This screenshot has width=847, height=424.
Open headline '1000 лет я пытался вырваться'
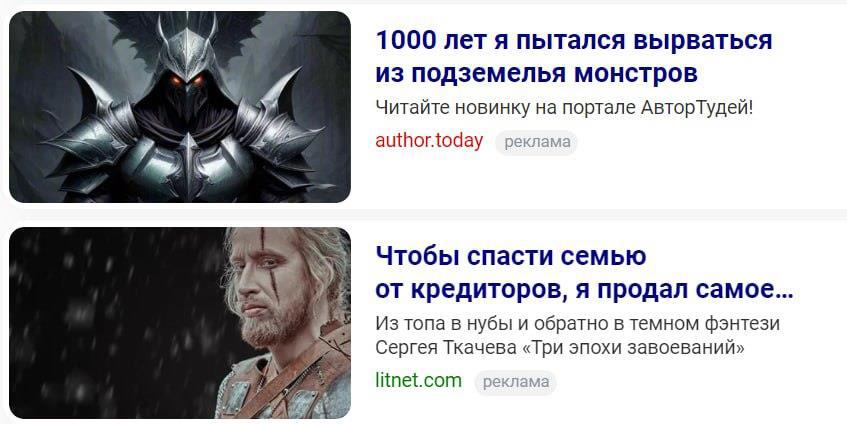click(574, 41)
